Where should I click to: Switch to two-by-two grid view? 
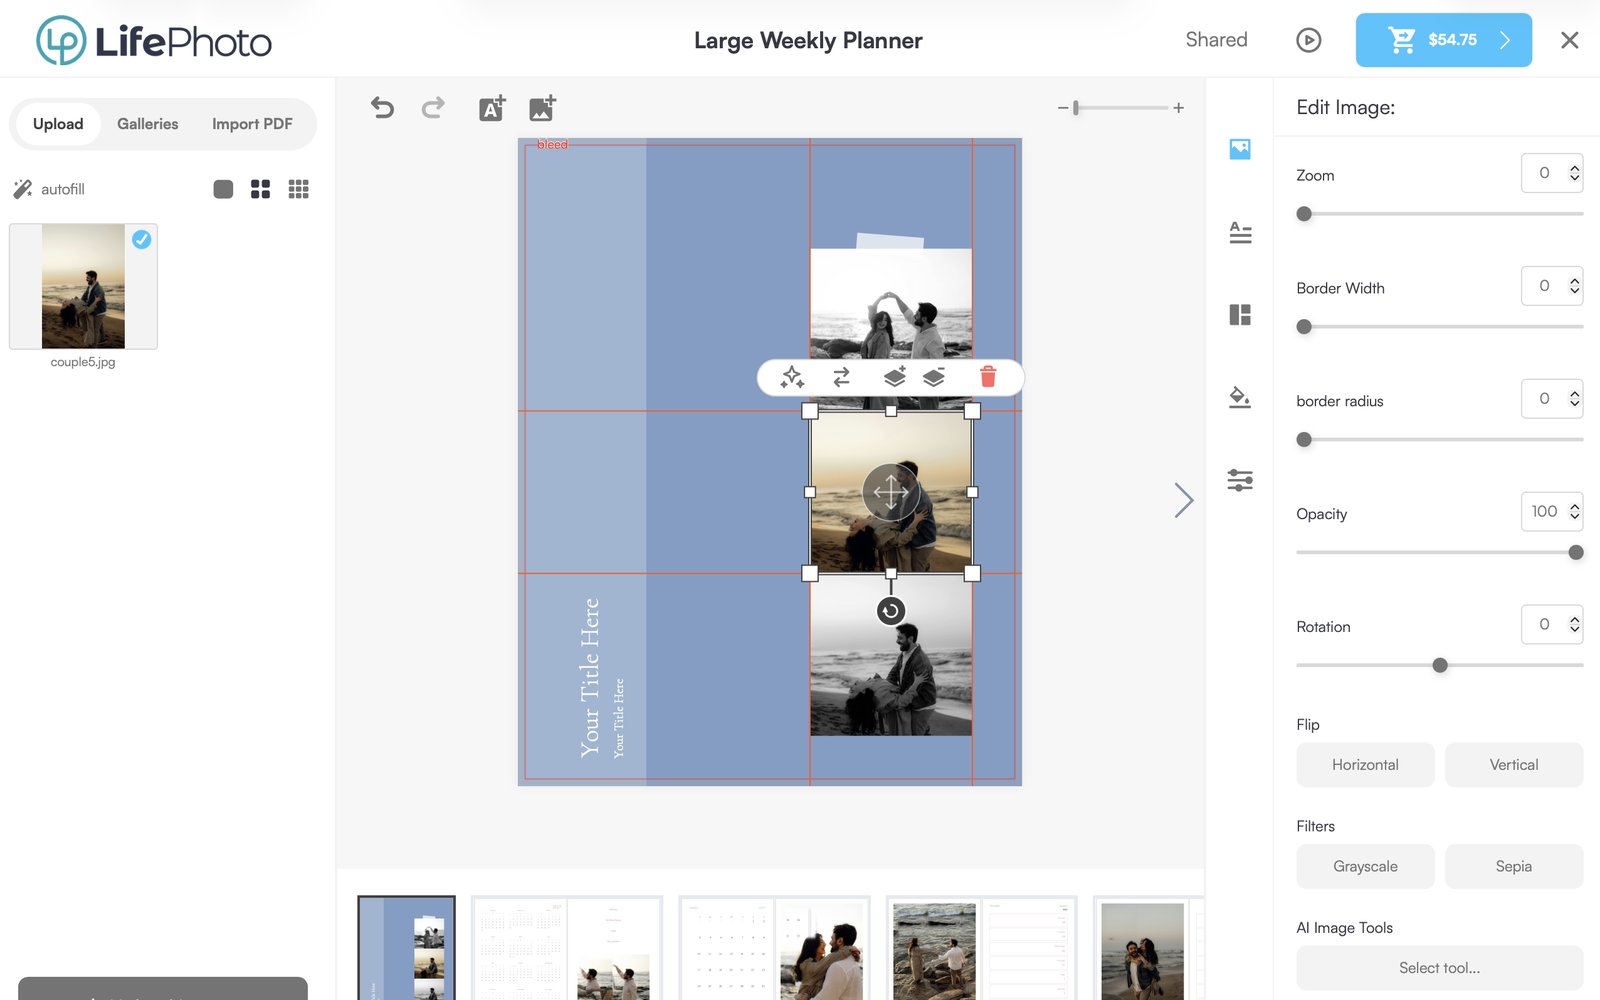click(260, 189)
